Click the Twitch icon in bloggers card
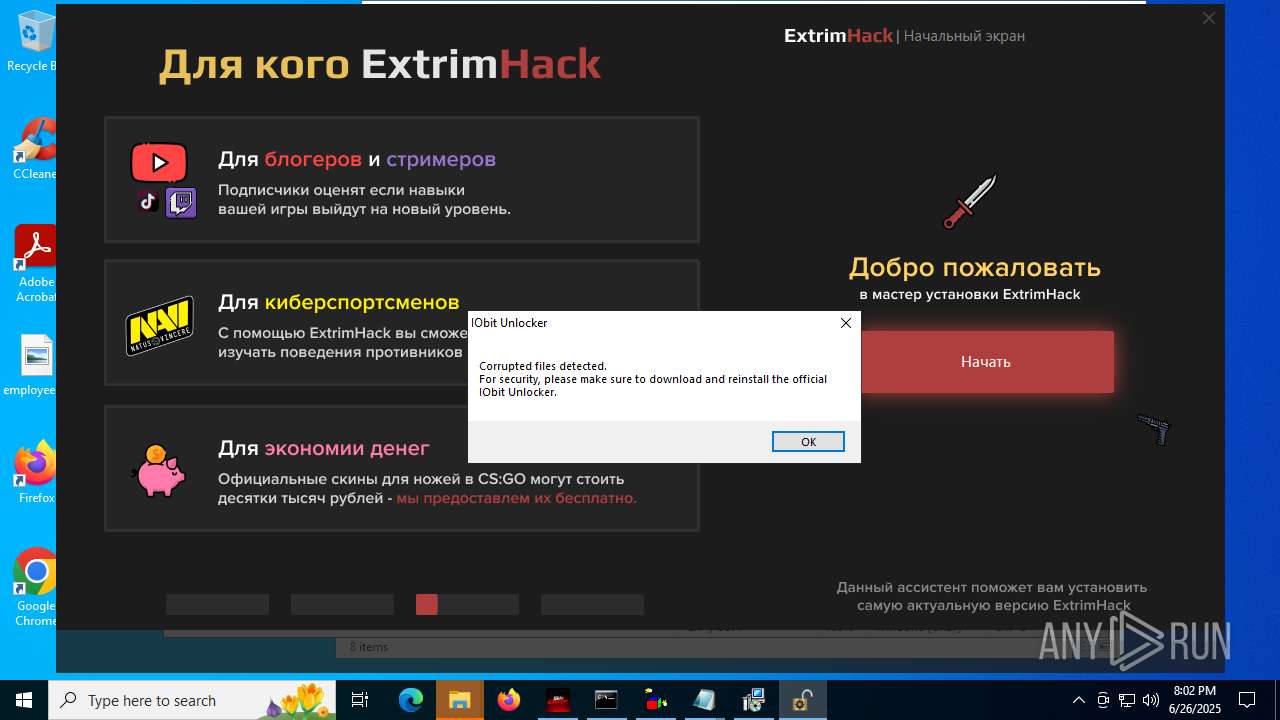The height and width of the screenshot is (720, 1280). click(181, 202)
